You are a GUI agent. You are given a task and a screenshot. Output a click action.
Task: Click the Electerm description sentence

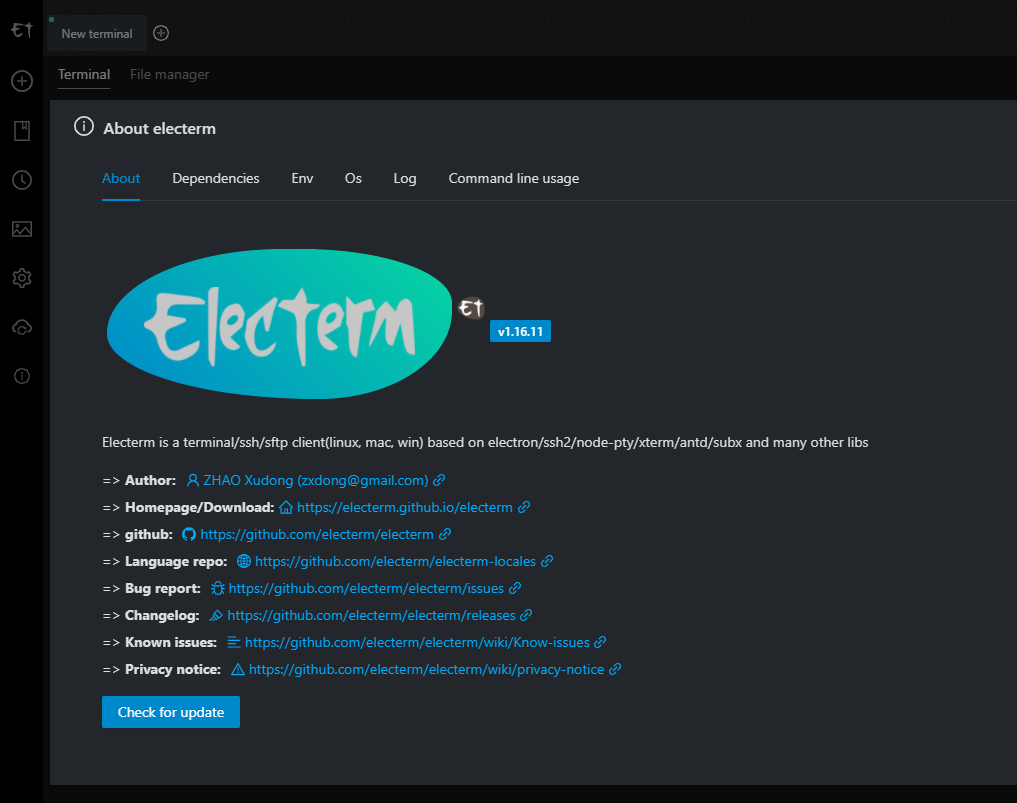[485, 442]
